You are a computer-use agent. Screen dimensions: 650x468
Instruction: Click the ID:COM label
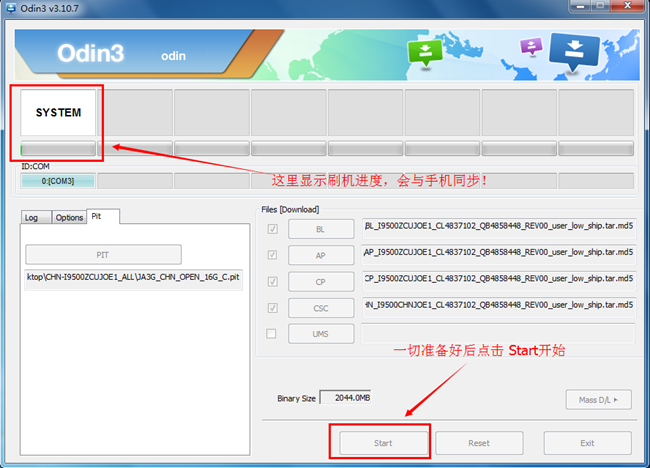[x=36, y=166]
